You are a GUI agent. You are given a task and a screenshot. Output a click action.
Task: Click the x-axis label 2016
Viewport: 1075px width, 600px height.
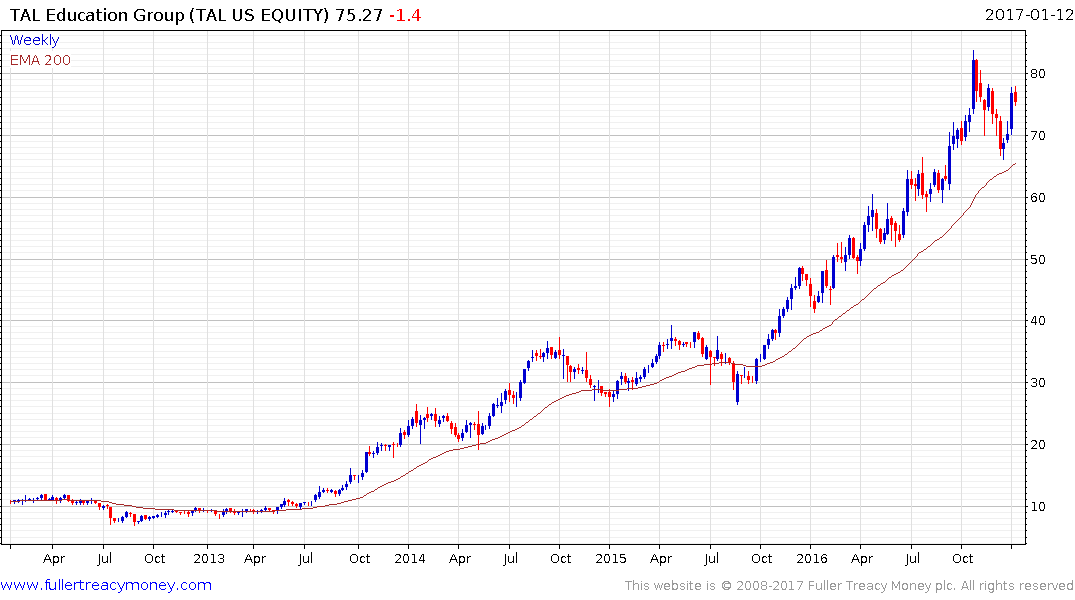(x=812, y=558)
